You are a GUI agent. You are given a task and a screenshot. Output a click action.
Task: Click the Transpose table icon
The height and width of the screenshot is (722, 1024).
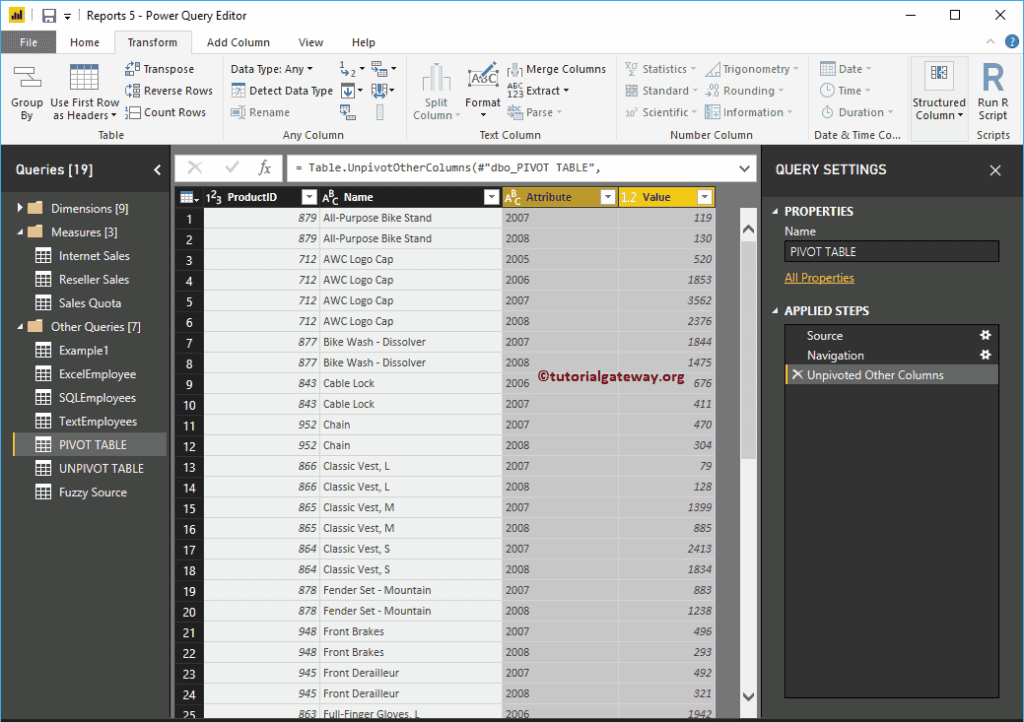click(x=133, y=69)
